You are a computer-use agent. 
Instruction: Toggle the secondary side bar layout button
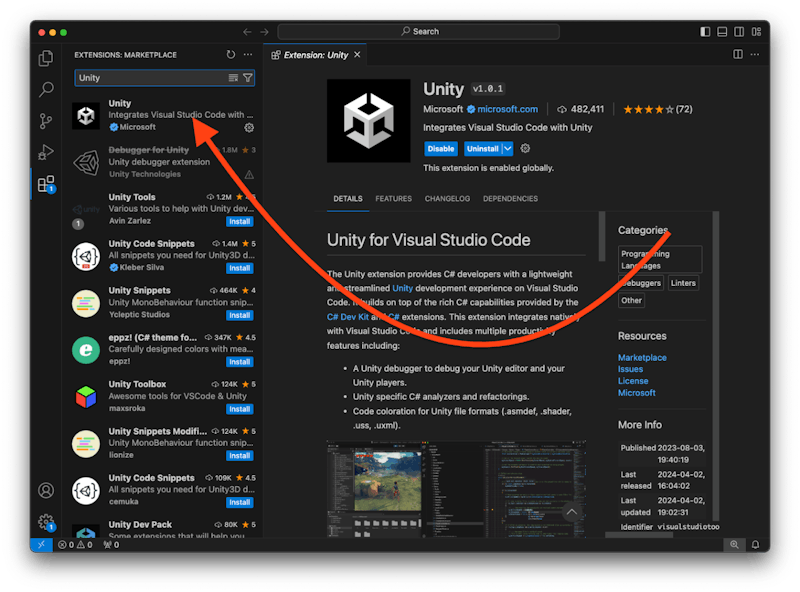[740, 31]
